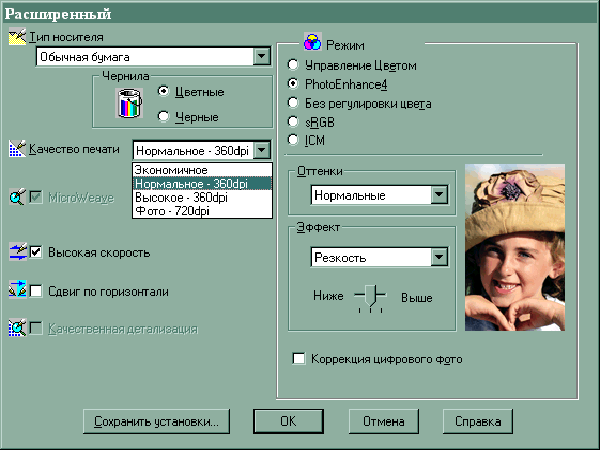The width and height of the screenshot is (600, 450).
Task: Click the Отмена button
Action: (383, 421)
